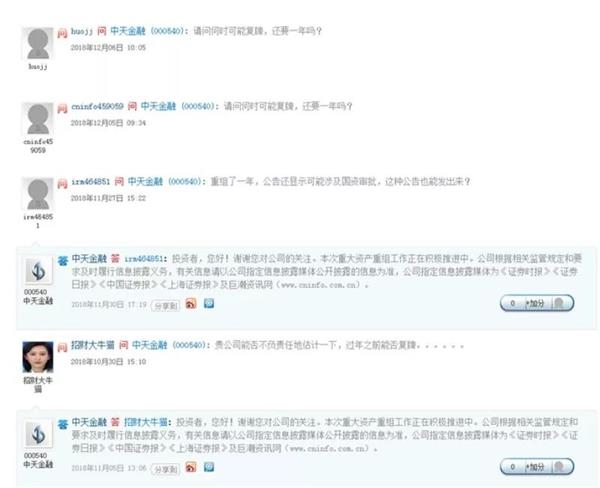Click +加分 button on first reply
This screenshot has width=600, height=488.
[536, 303]
